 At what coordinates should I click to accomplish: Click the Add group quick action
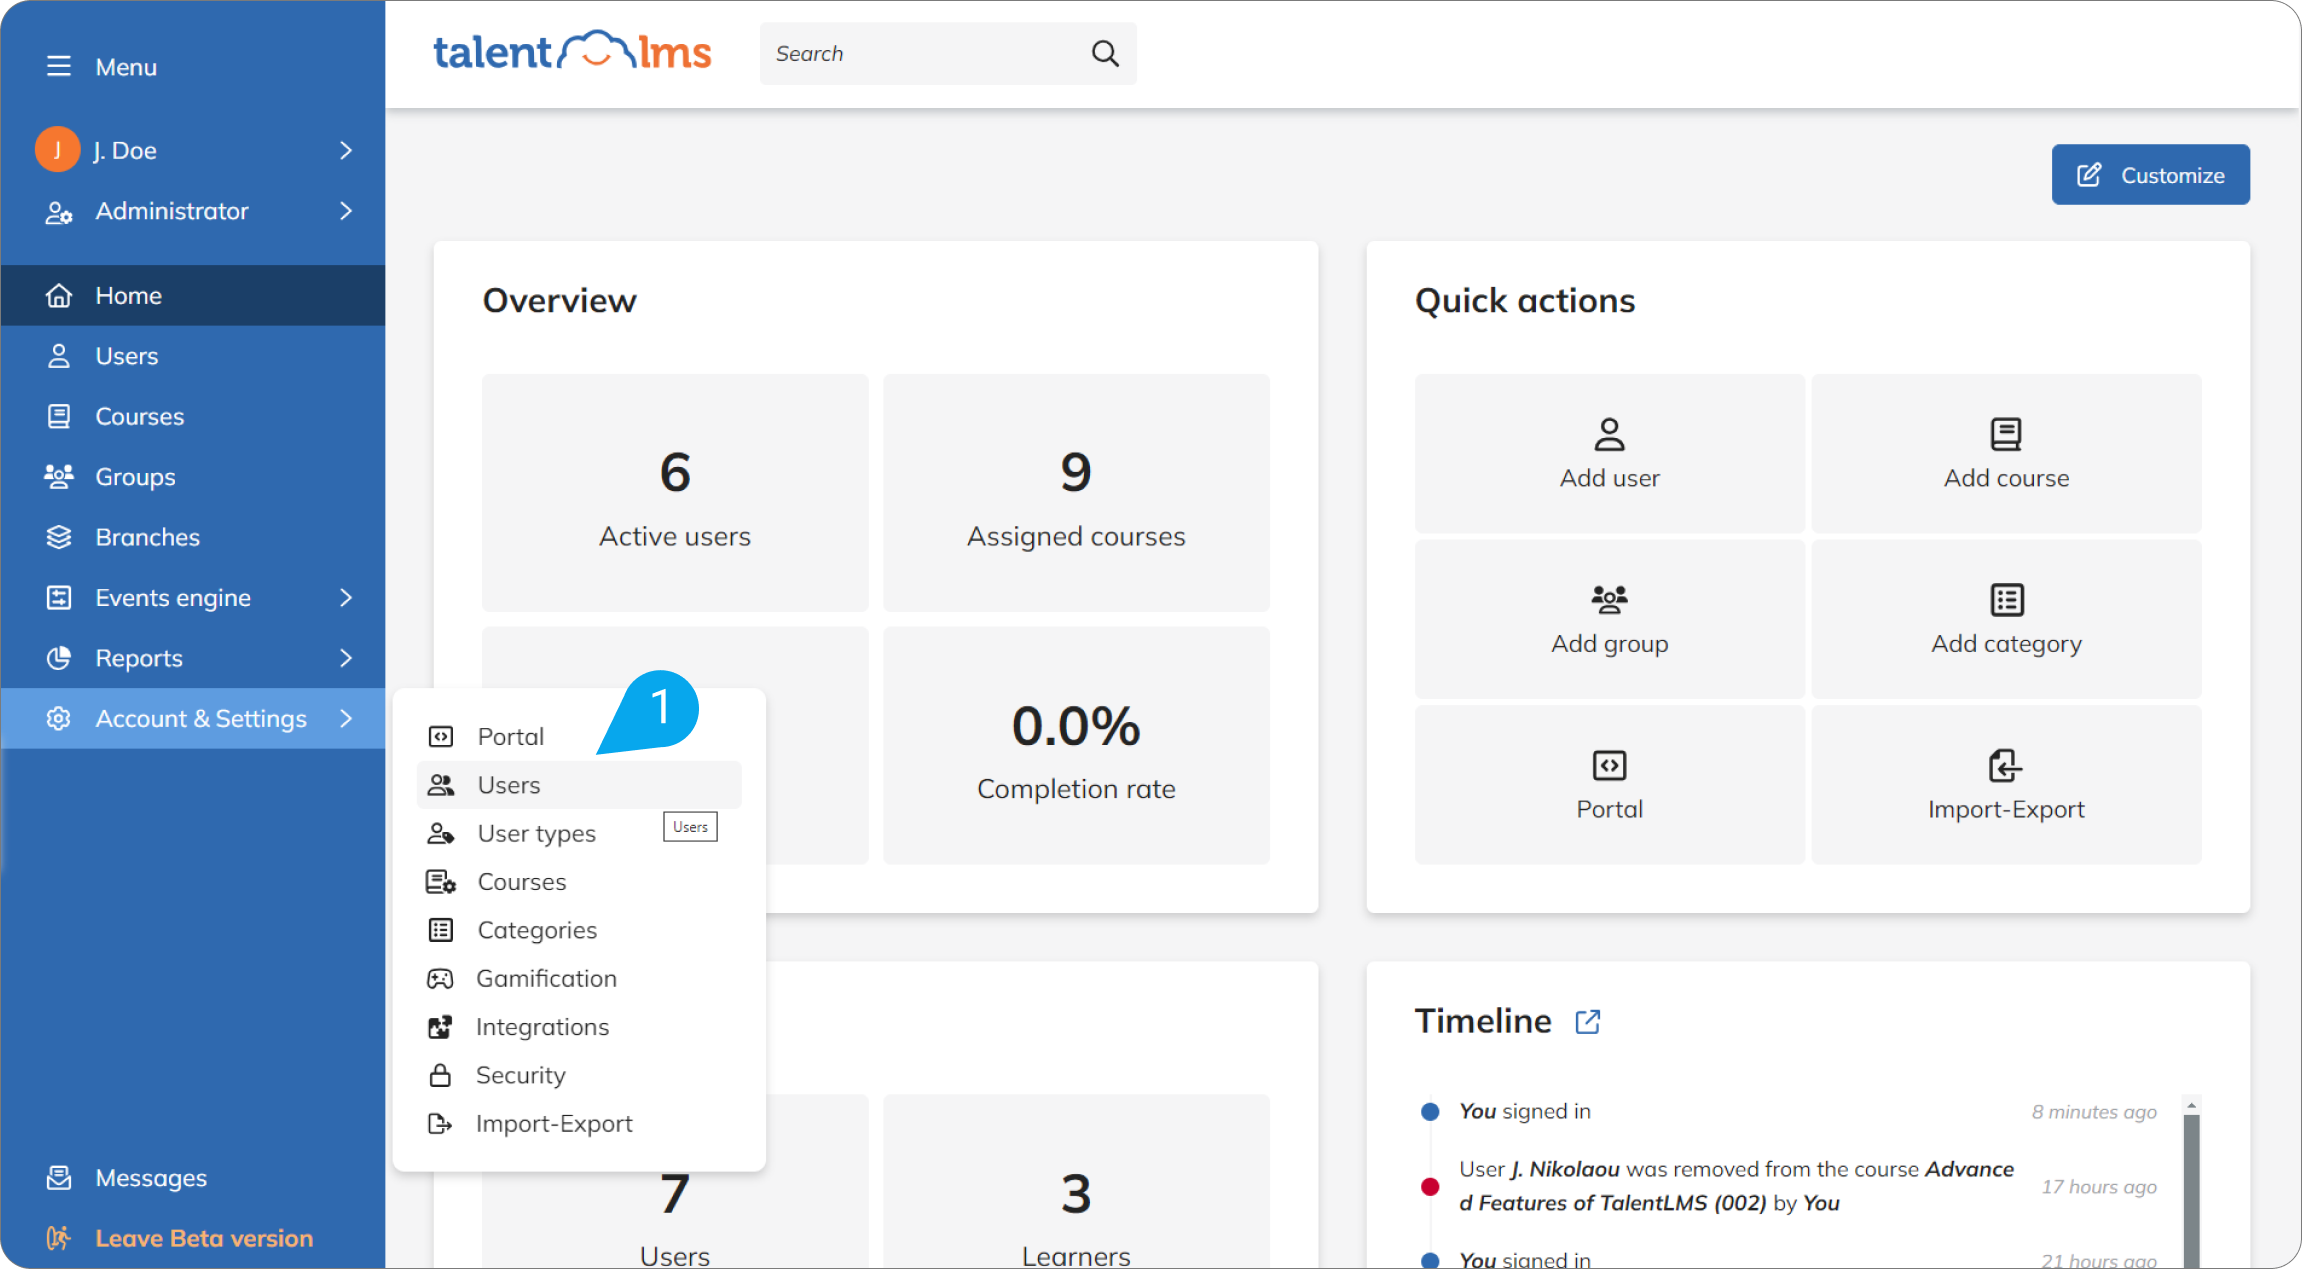1609,619
